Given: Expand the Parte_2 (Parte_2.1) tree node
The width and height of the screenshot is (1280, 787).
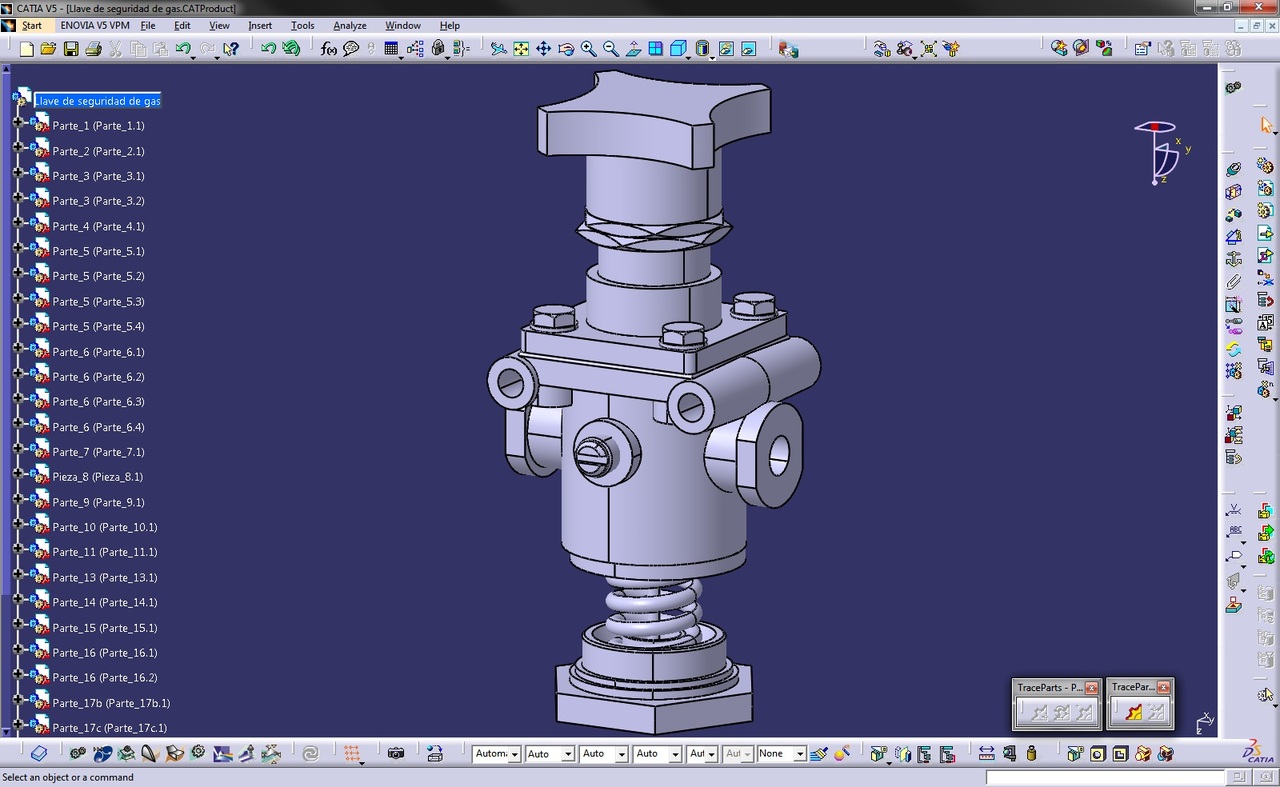Looking at the screenshot, I should point(17,147).
